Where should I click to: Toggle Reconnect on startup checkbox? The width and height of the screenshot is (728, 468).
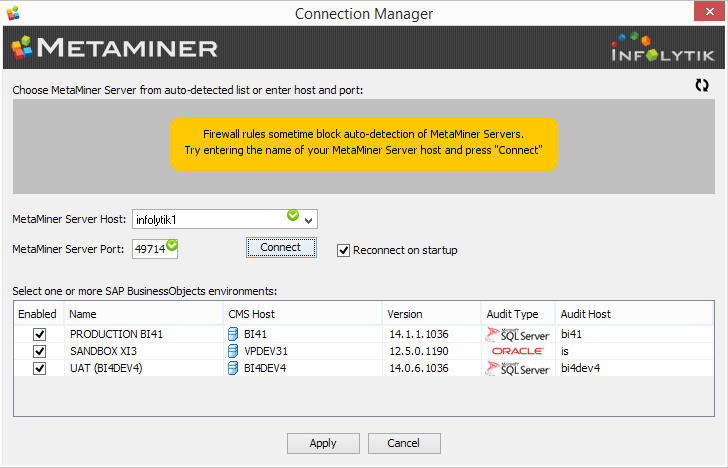click(343, 250)
